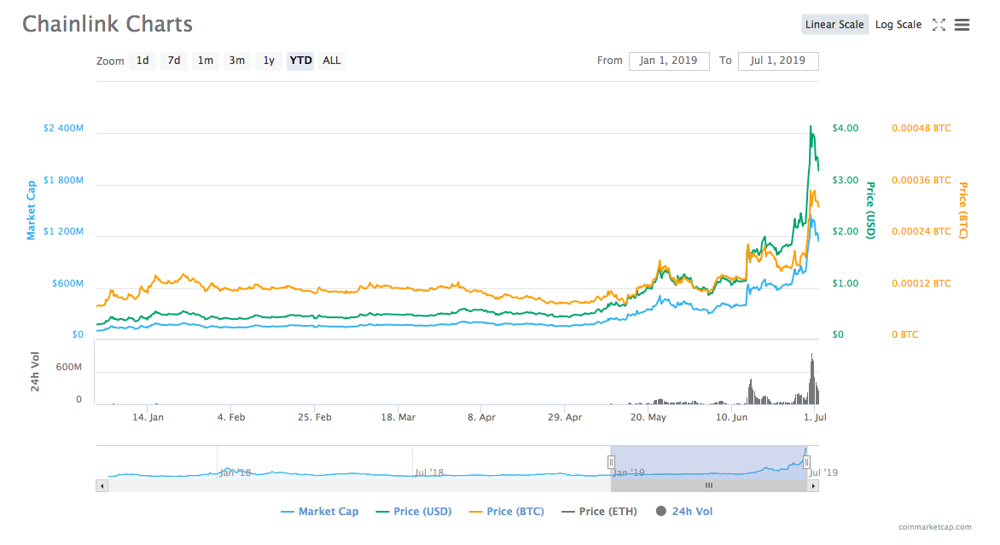
Task: Click the 8. Apr date axis label
Action: coord(482,418)
